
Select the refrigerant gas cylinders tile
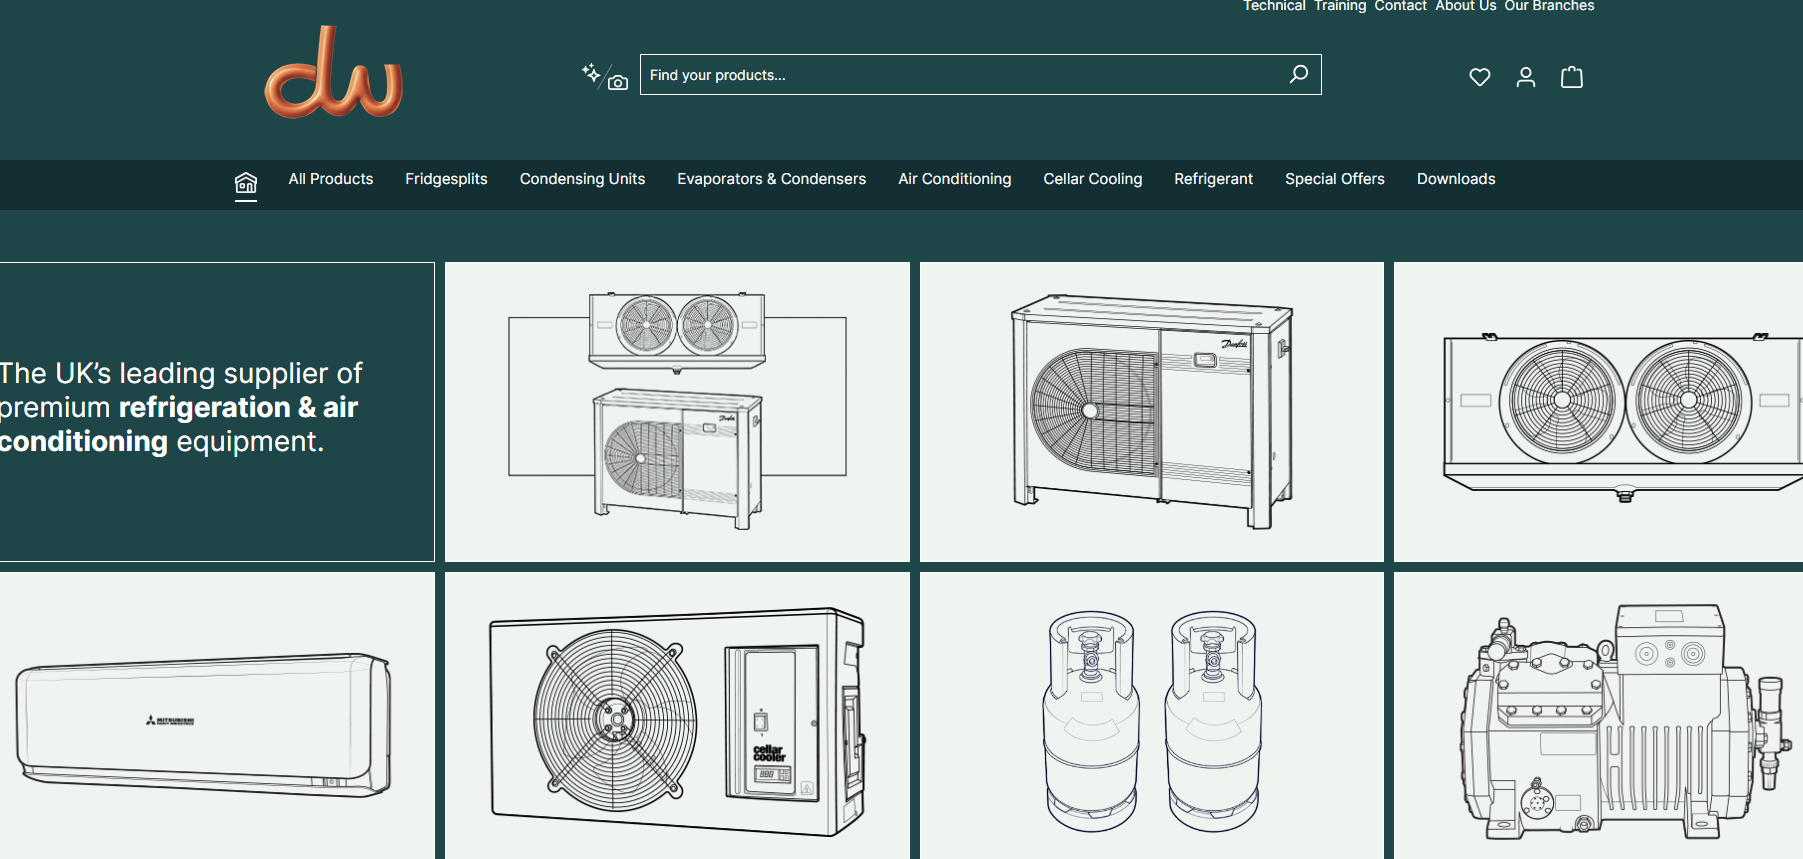(x=1151, y=715)
